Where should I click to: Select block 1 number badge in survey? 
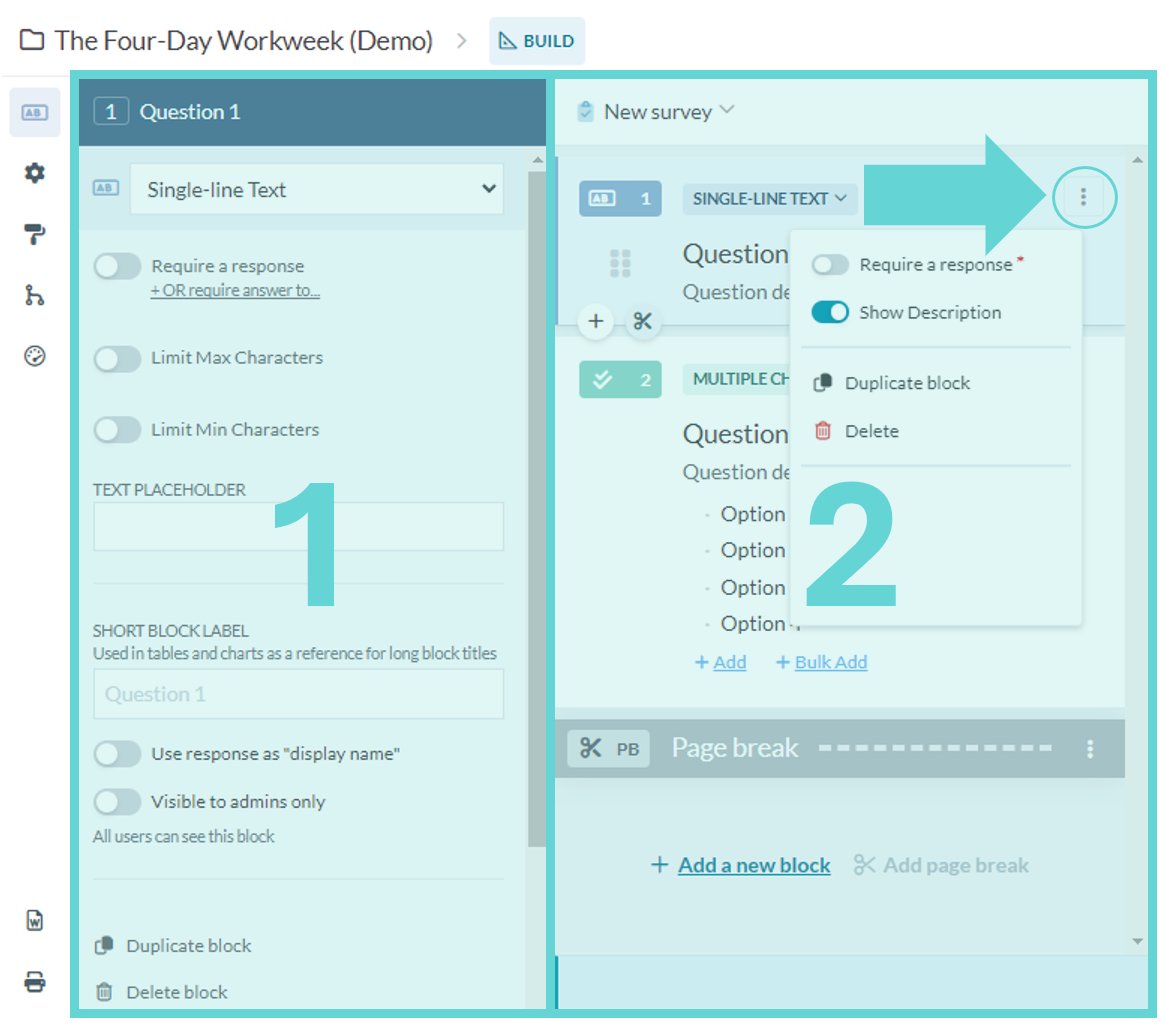coord(620,199)
